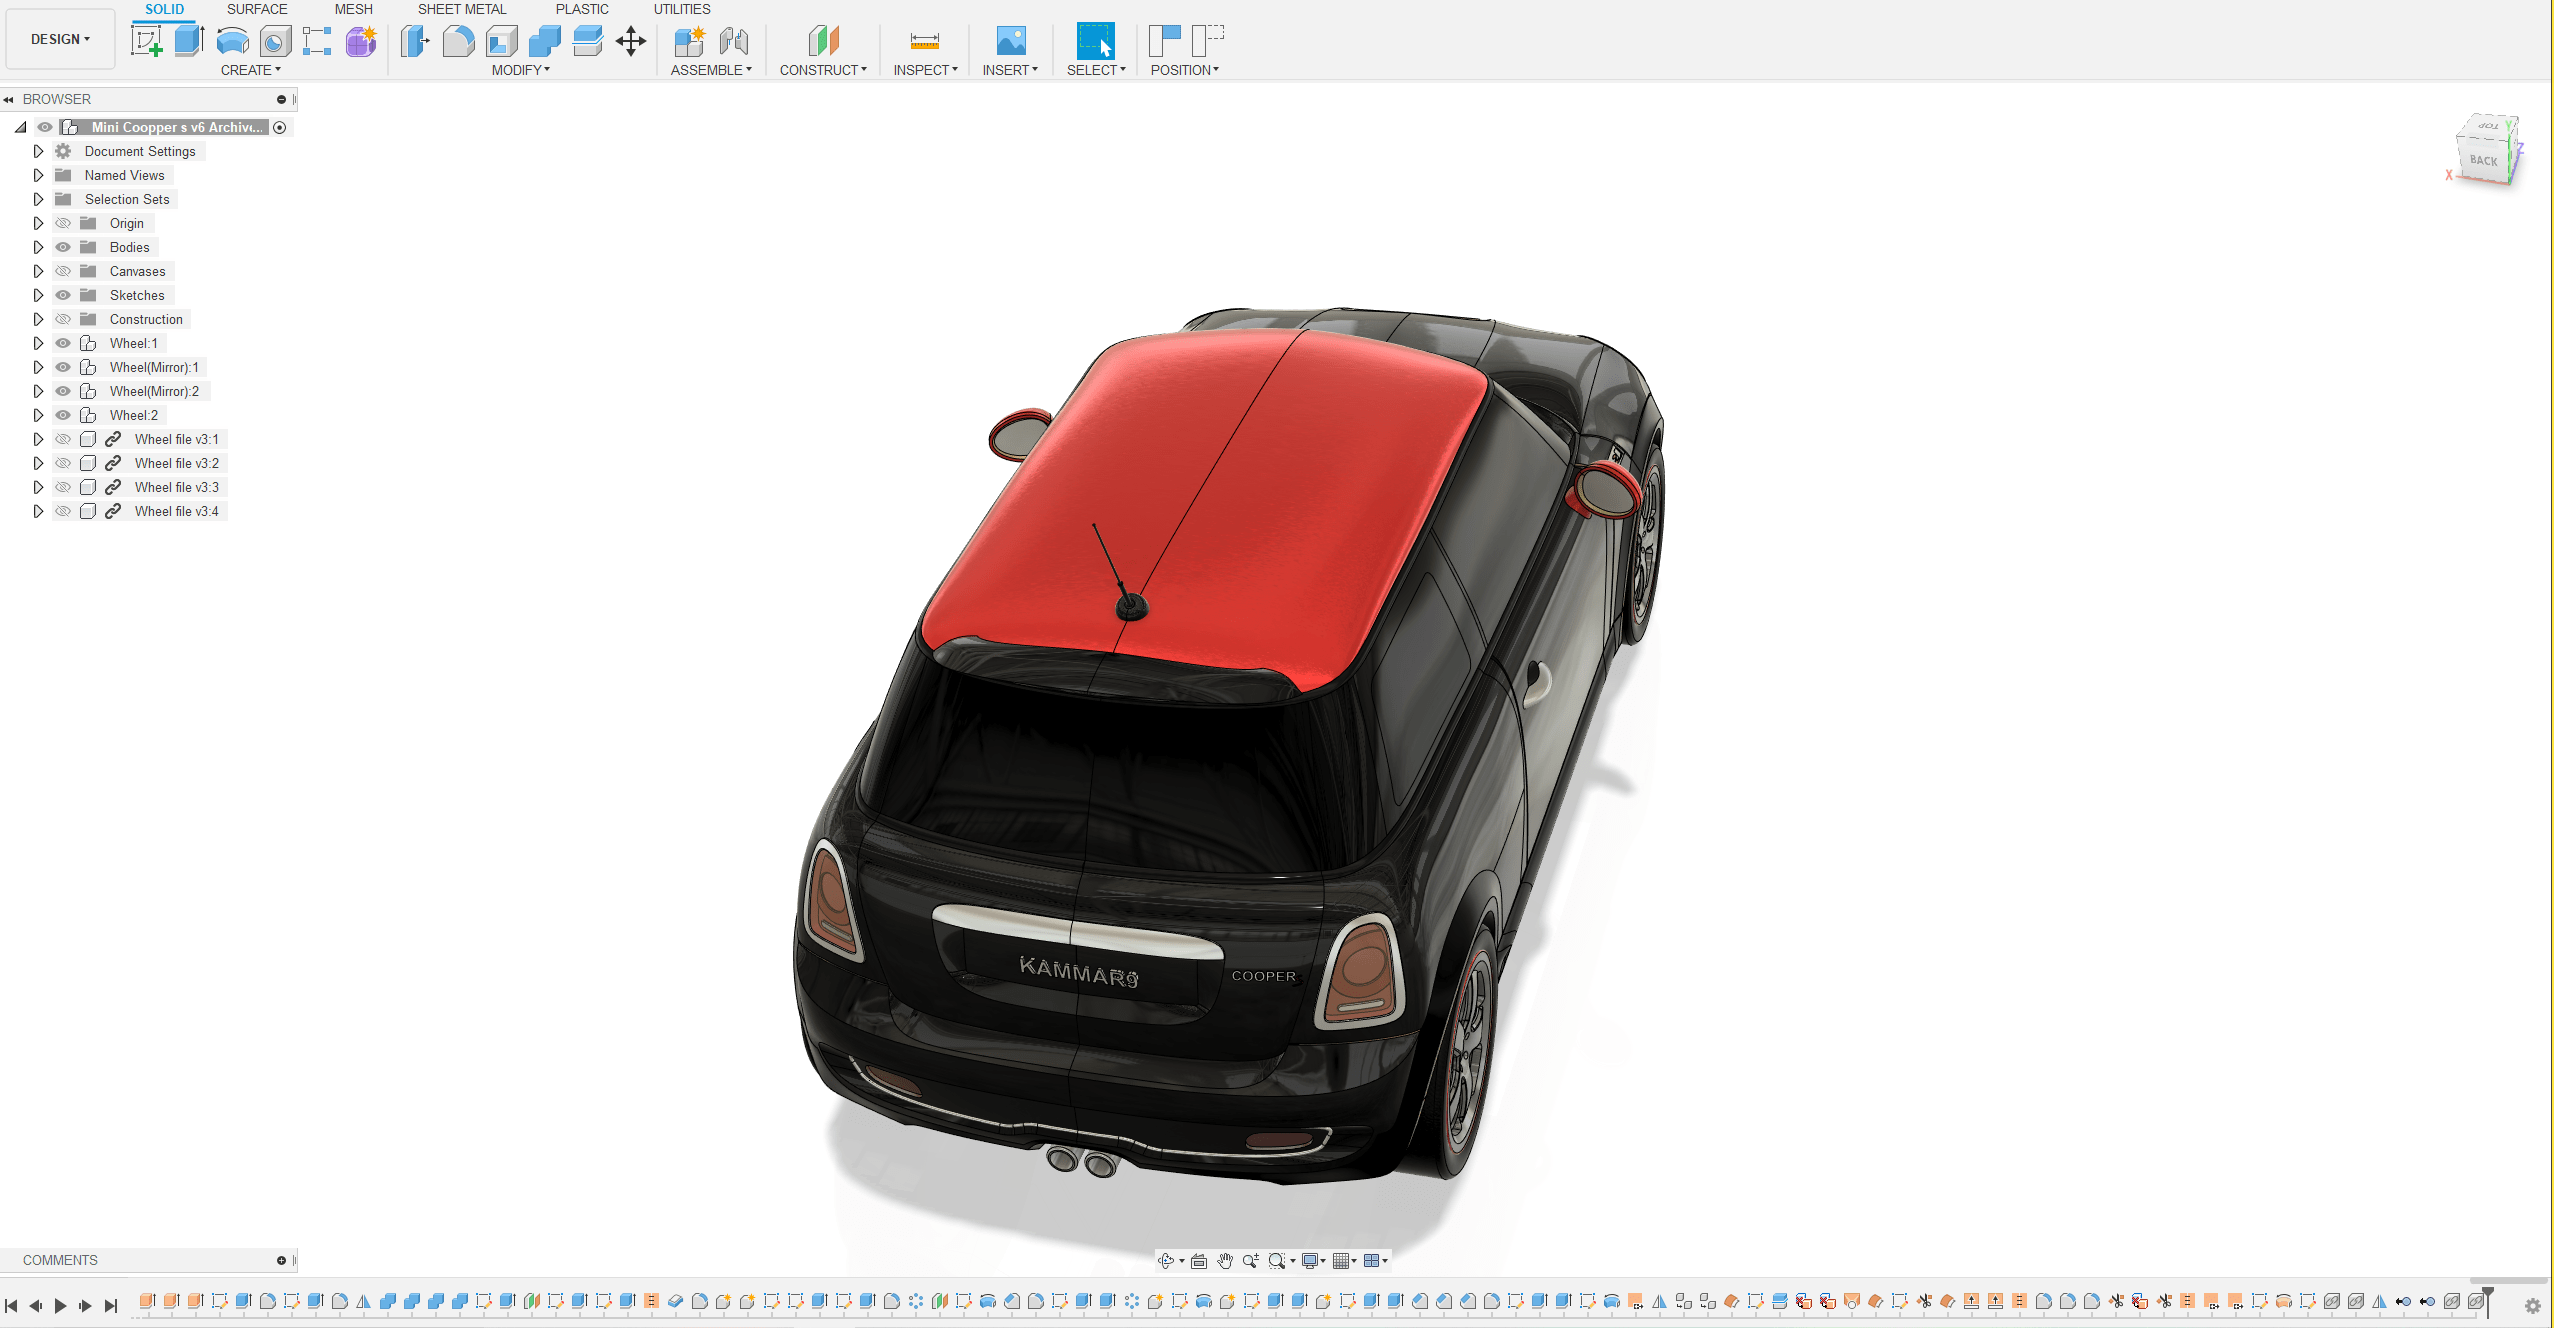
Task: Click the Insert image icon
Action: 1011,41
